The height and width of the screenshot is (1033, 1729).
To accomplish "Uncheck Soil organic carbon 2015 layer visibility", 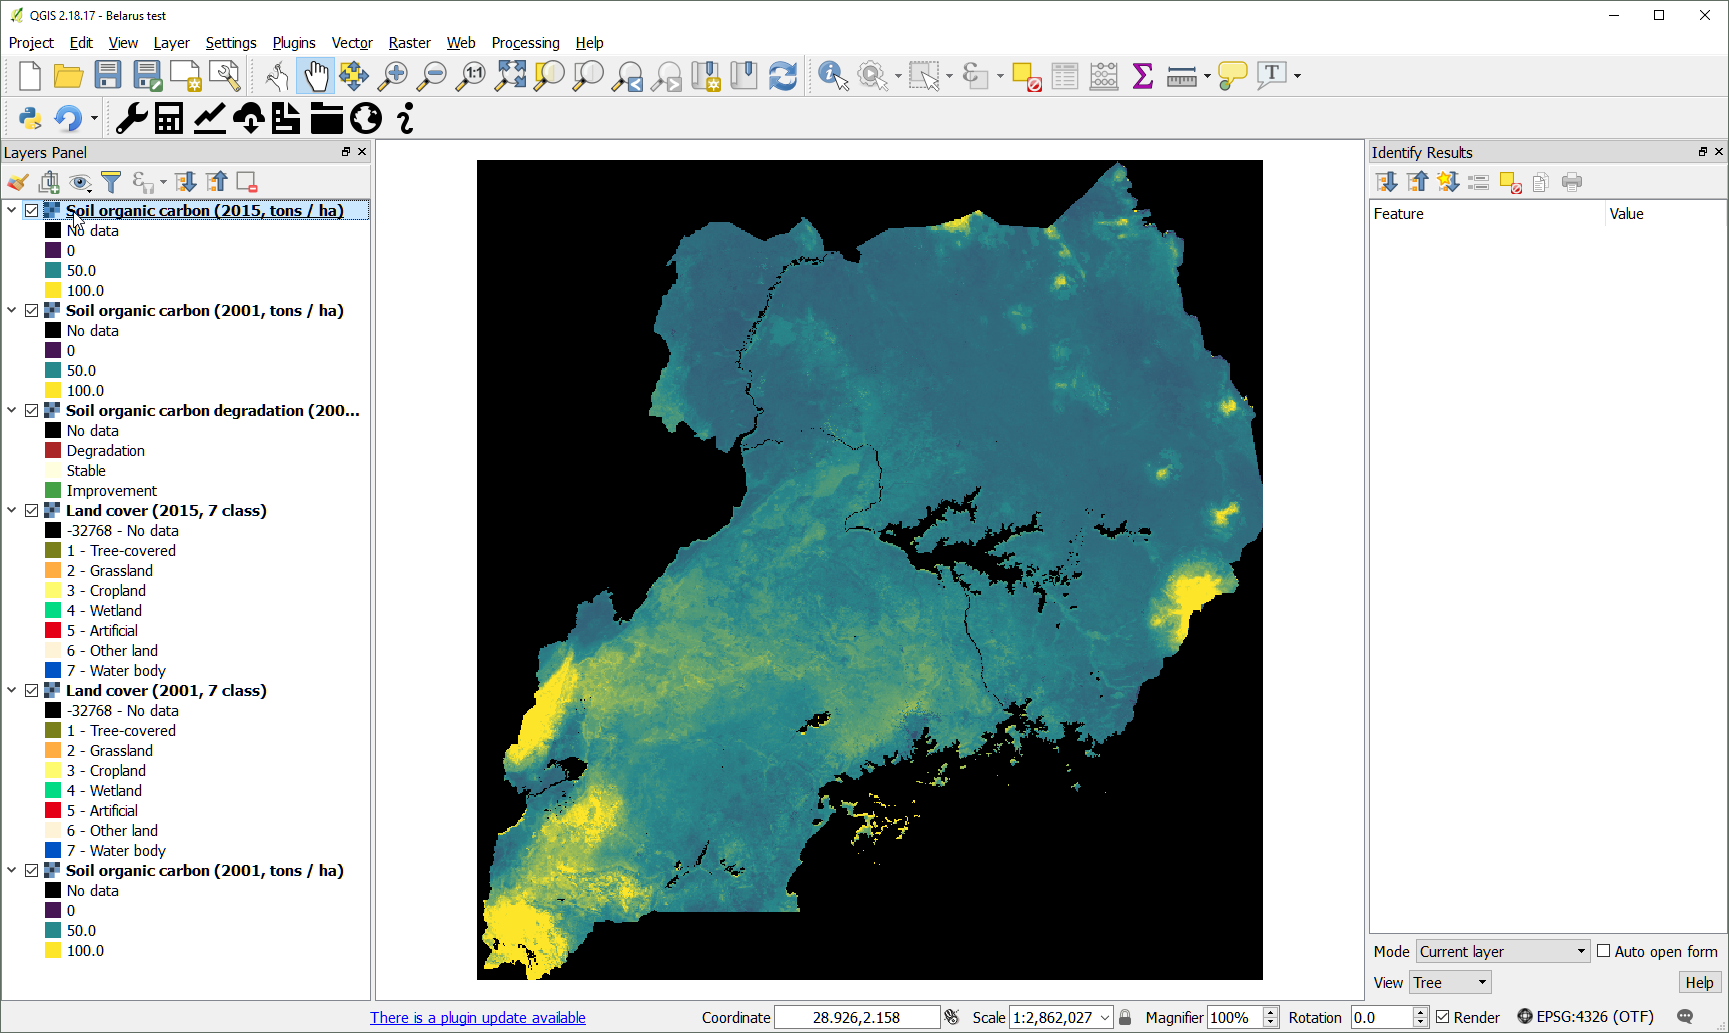I will (32, 211).
